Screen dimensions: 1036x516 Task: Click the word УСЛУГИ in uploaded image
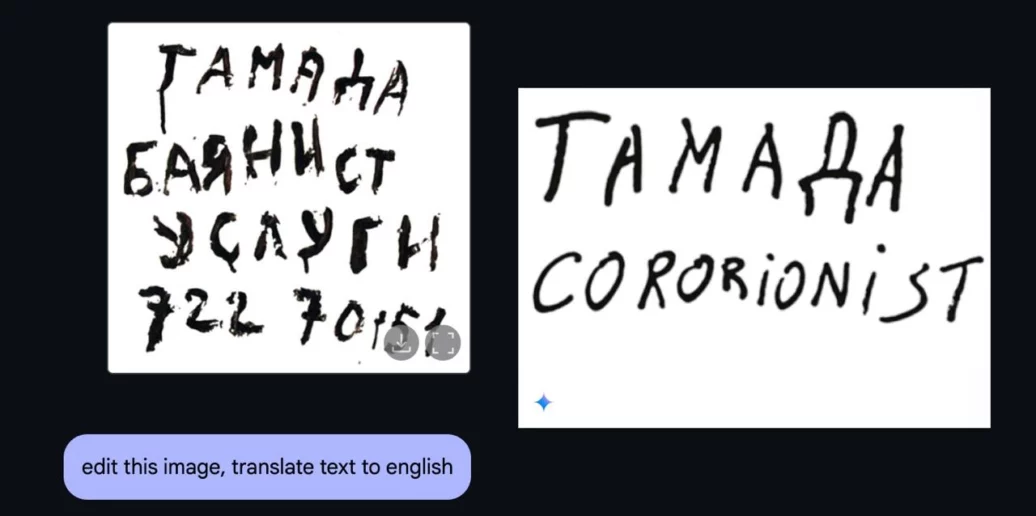point(297,241)
